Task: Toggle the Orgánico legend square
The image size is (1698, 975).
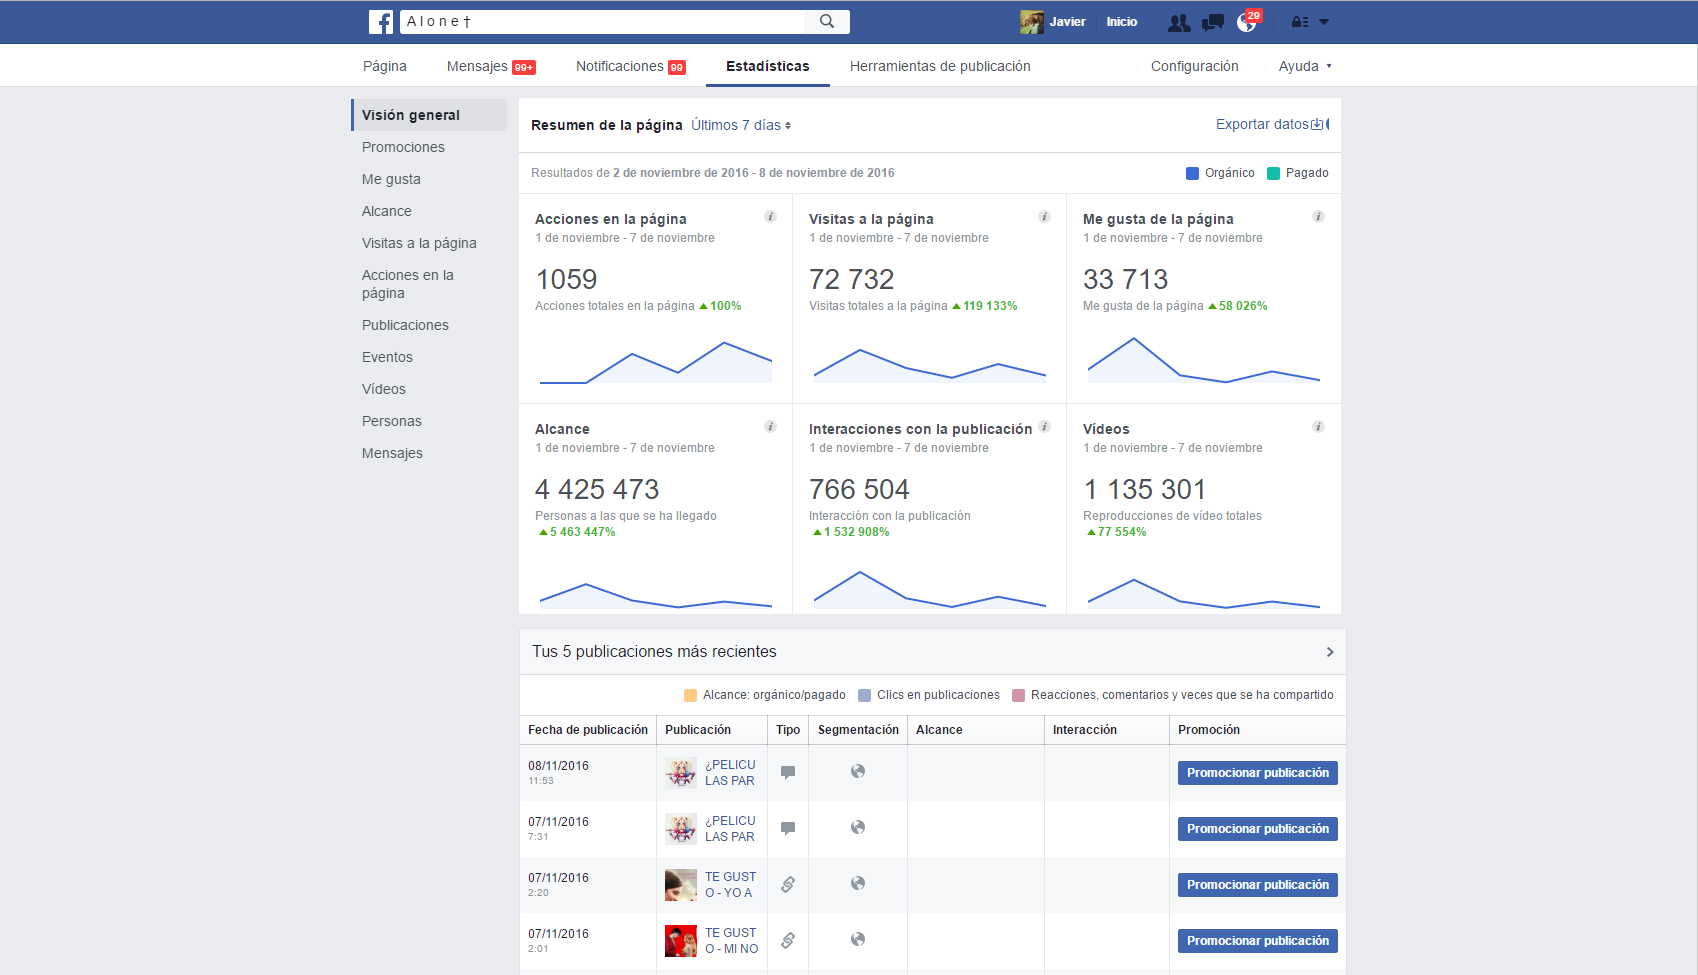Action: click(x=1192, y=173)
